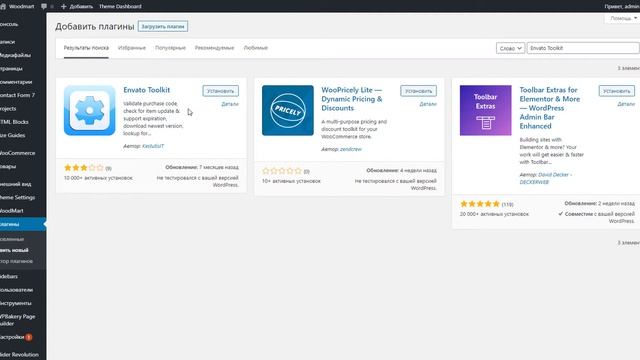Click Envato Toolkit three-star rating

pos(84,168)
